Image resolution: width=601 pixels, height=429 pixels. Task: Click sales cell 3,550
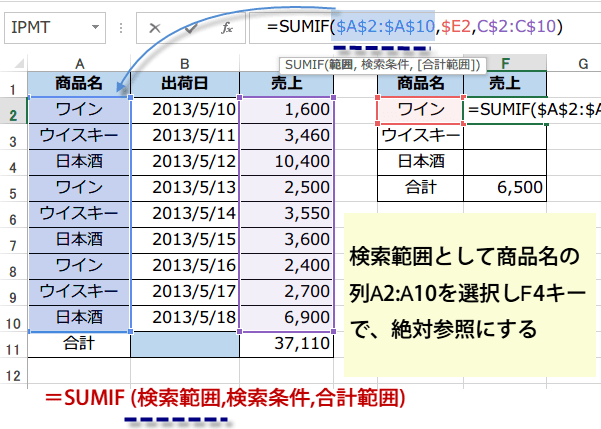[x=286, y=214]
